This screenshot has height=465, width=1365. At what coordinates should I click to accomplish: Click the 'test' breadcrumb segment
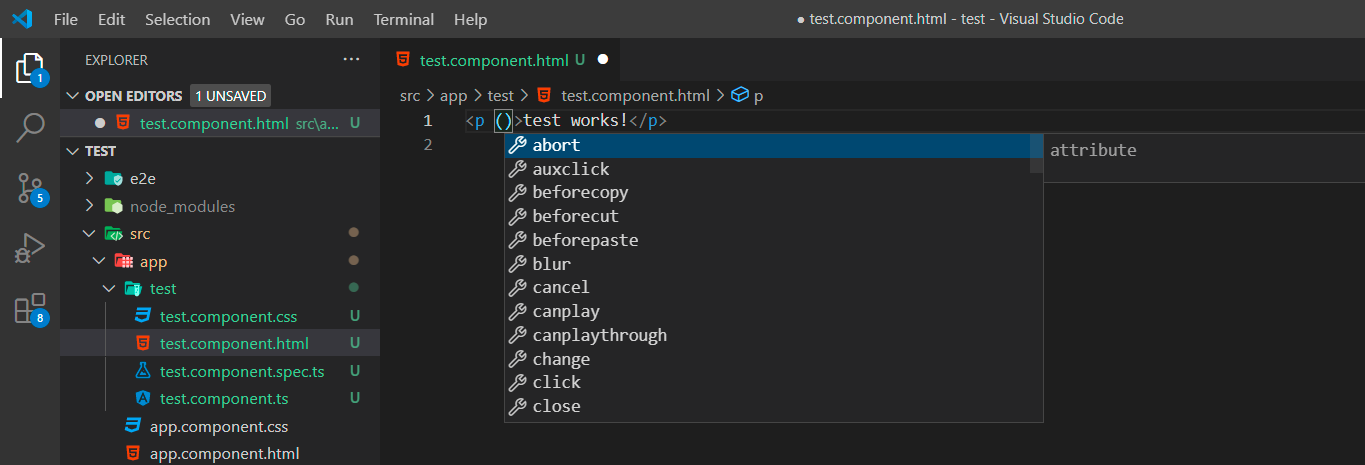[500, 96]
